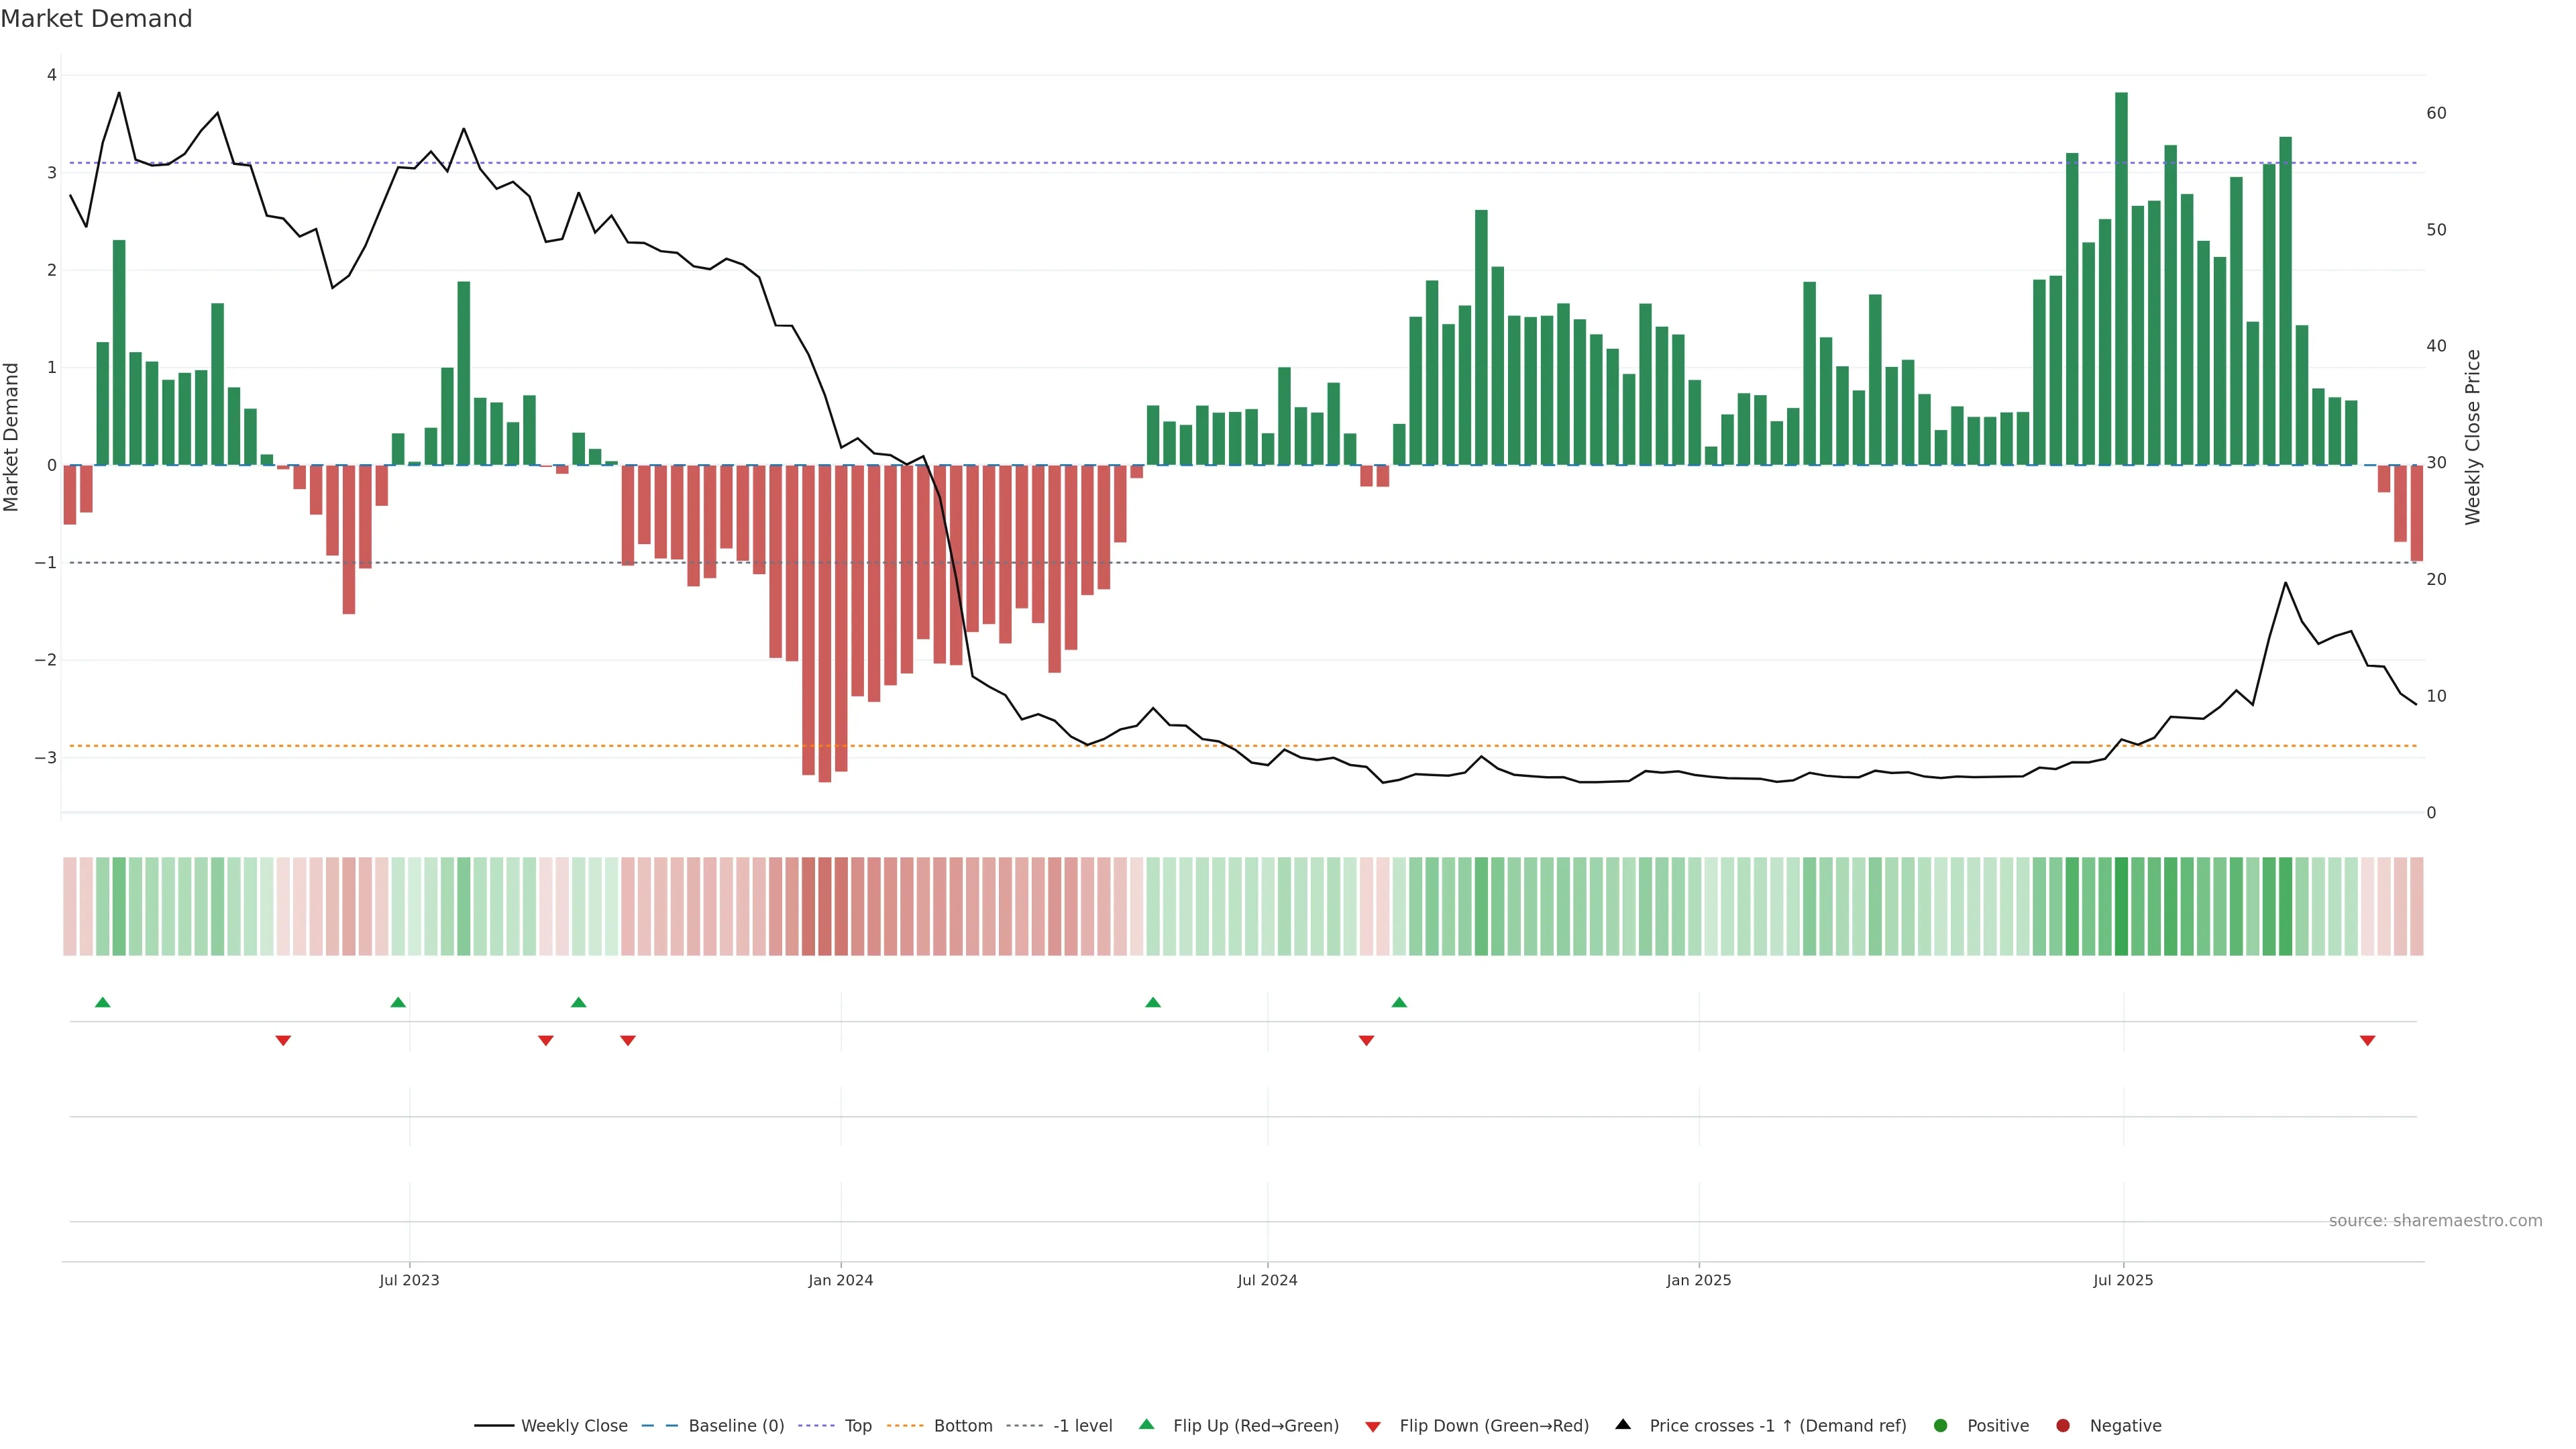Toggle the Top legend entry
This screenshot has height=1449, width=2576.
tap(857, 1426)
